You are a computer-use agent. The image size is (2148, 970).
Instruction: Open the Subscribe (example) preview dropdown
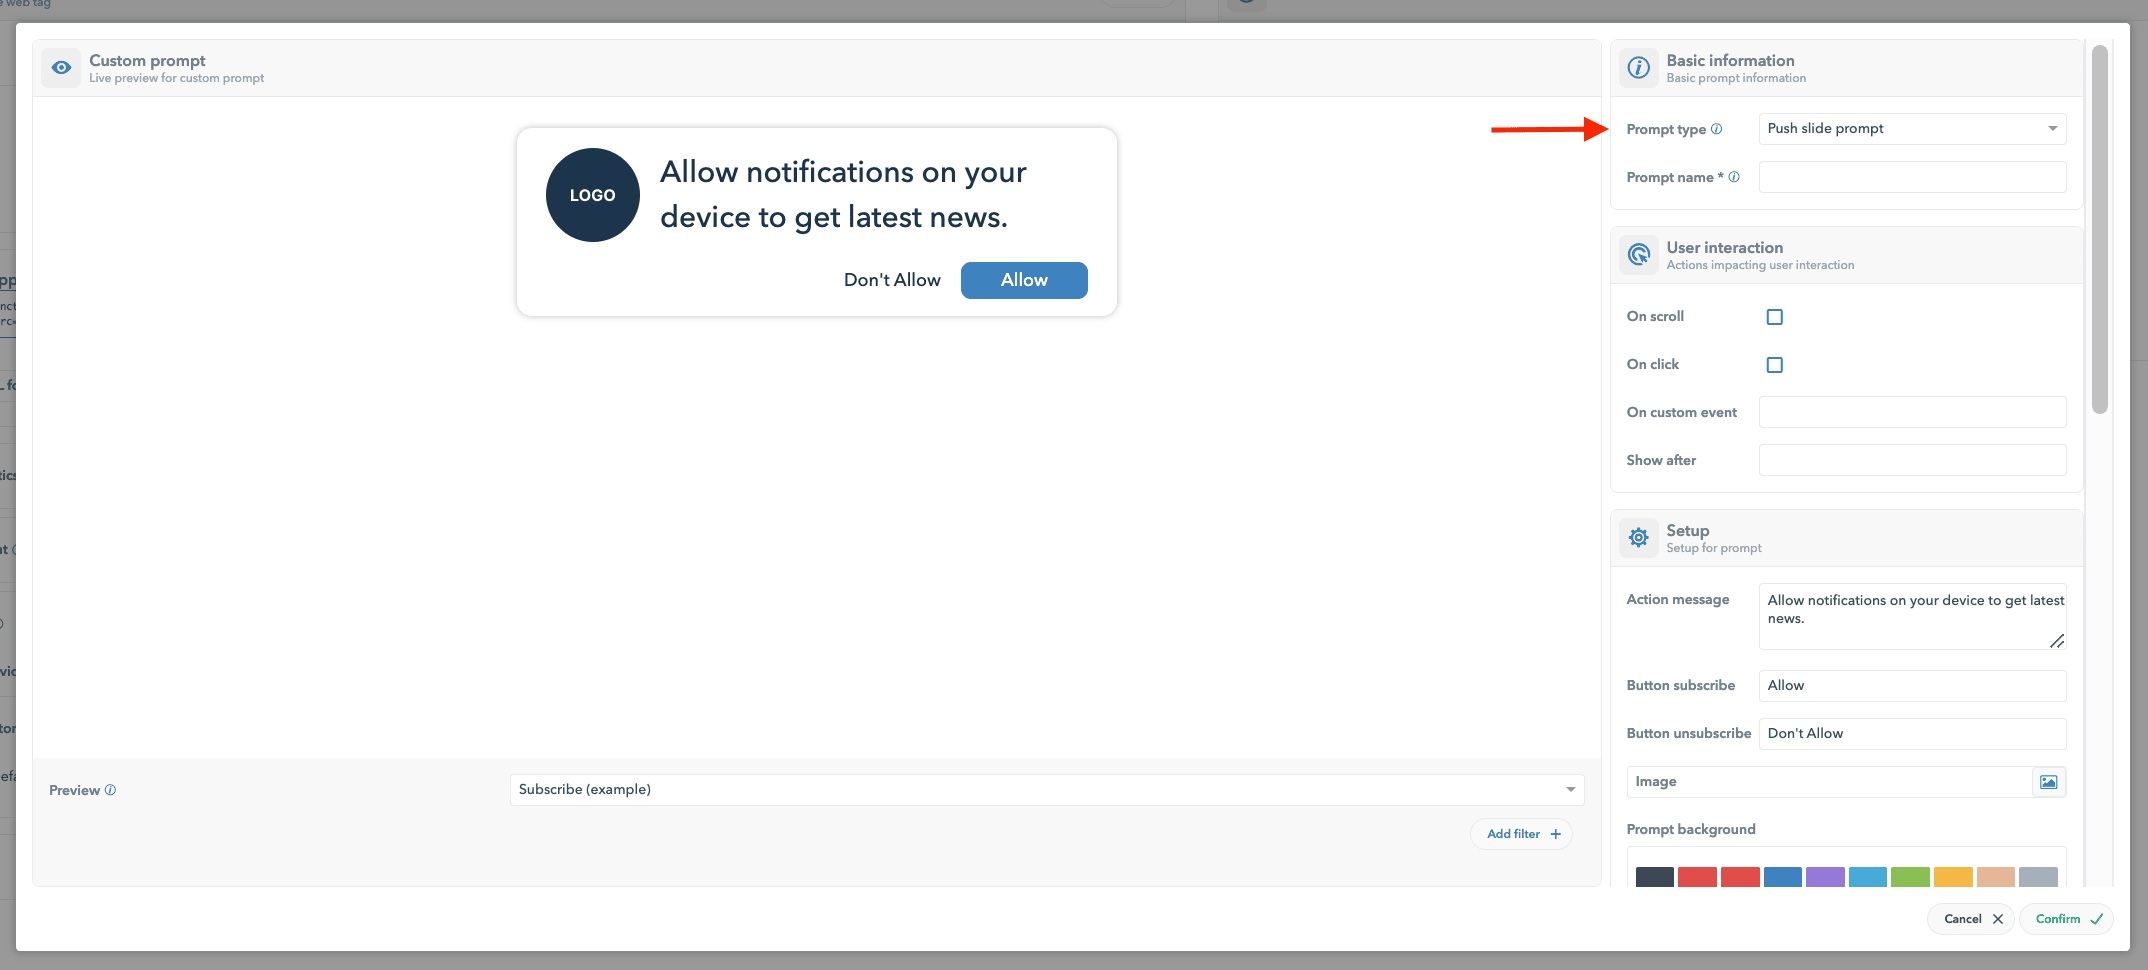[x=1047, y=790]
